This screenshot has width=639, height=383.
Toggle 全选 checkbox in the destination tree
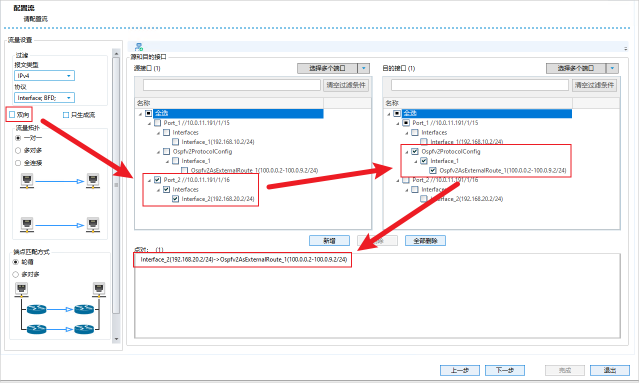tap(397, 113)
